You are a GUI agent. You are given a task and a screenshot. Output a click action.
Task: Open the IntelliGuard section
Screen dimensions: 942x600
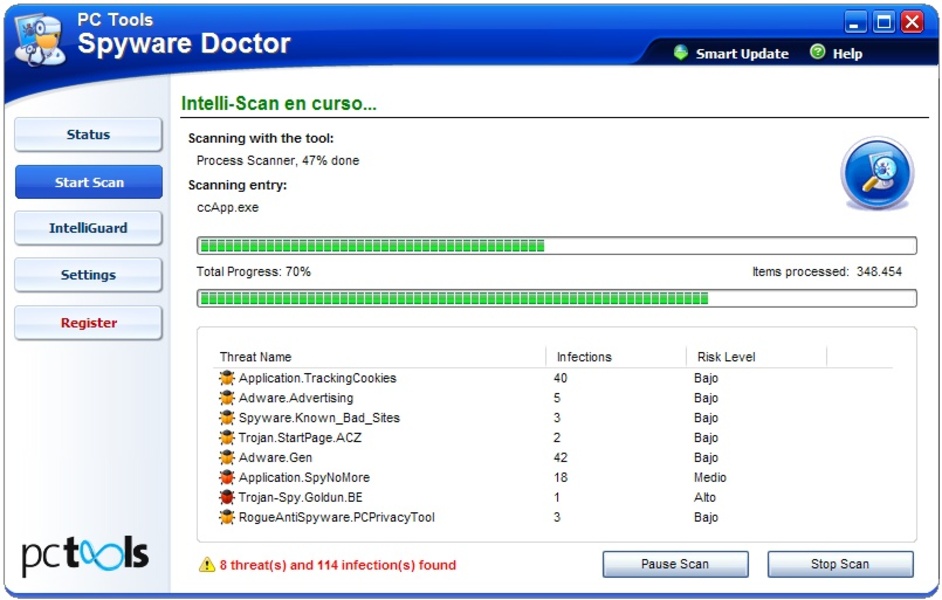point(88,228)
